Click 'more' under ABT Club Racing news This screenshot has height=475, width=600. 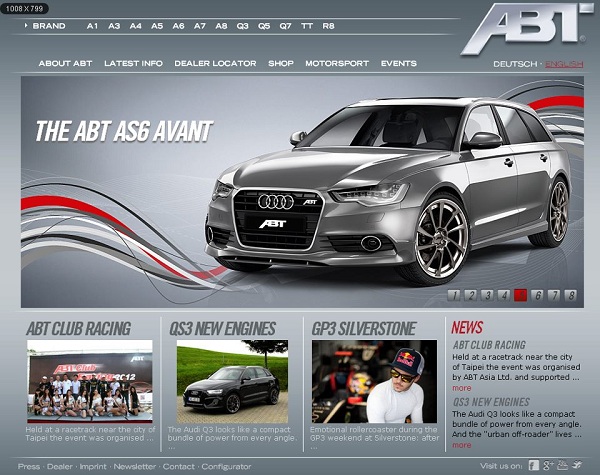click(x=461, y=388)
